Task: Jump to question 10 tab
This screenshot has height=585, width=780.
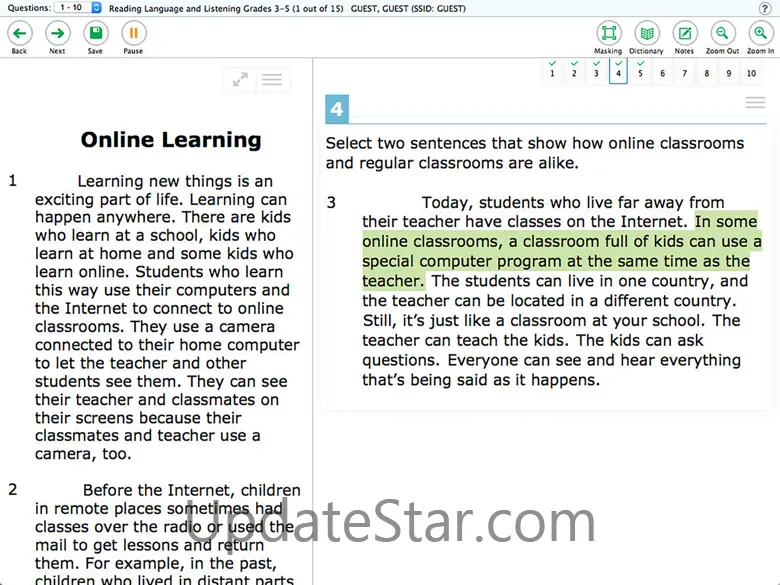Action: (751, 73)
